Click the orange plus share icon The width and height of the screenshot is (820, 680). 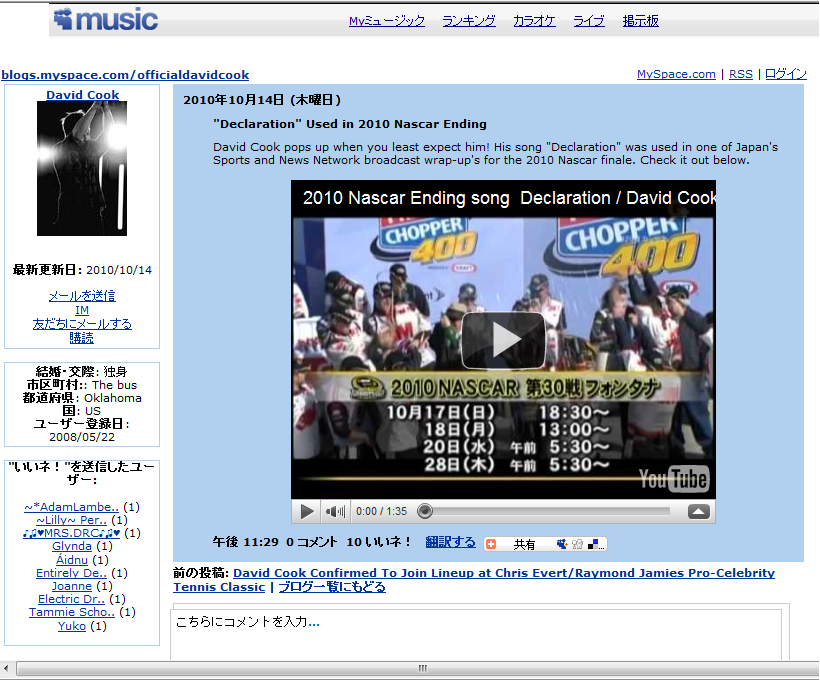point(491,544)
